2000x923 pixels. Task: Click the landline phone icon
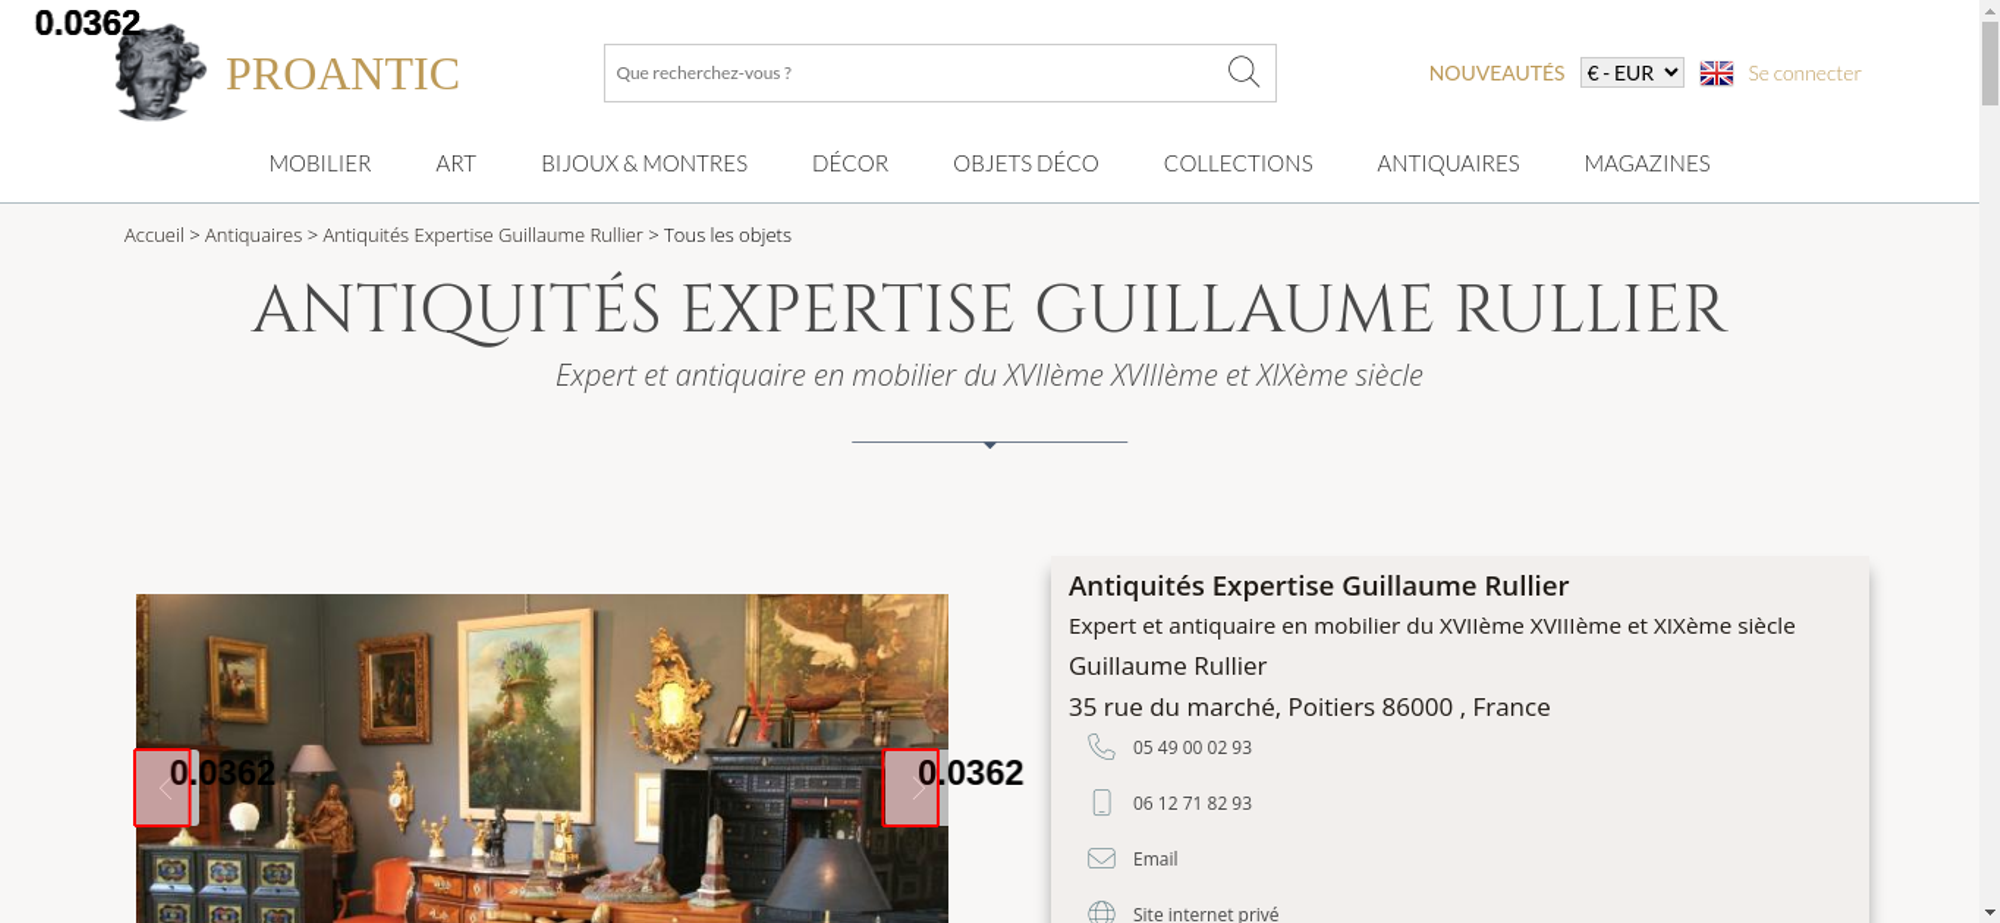pyautogui.click(x=1101, y=747)
